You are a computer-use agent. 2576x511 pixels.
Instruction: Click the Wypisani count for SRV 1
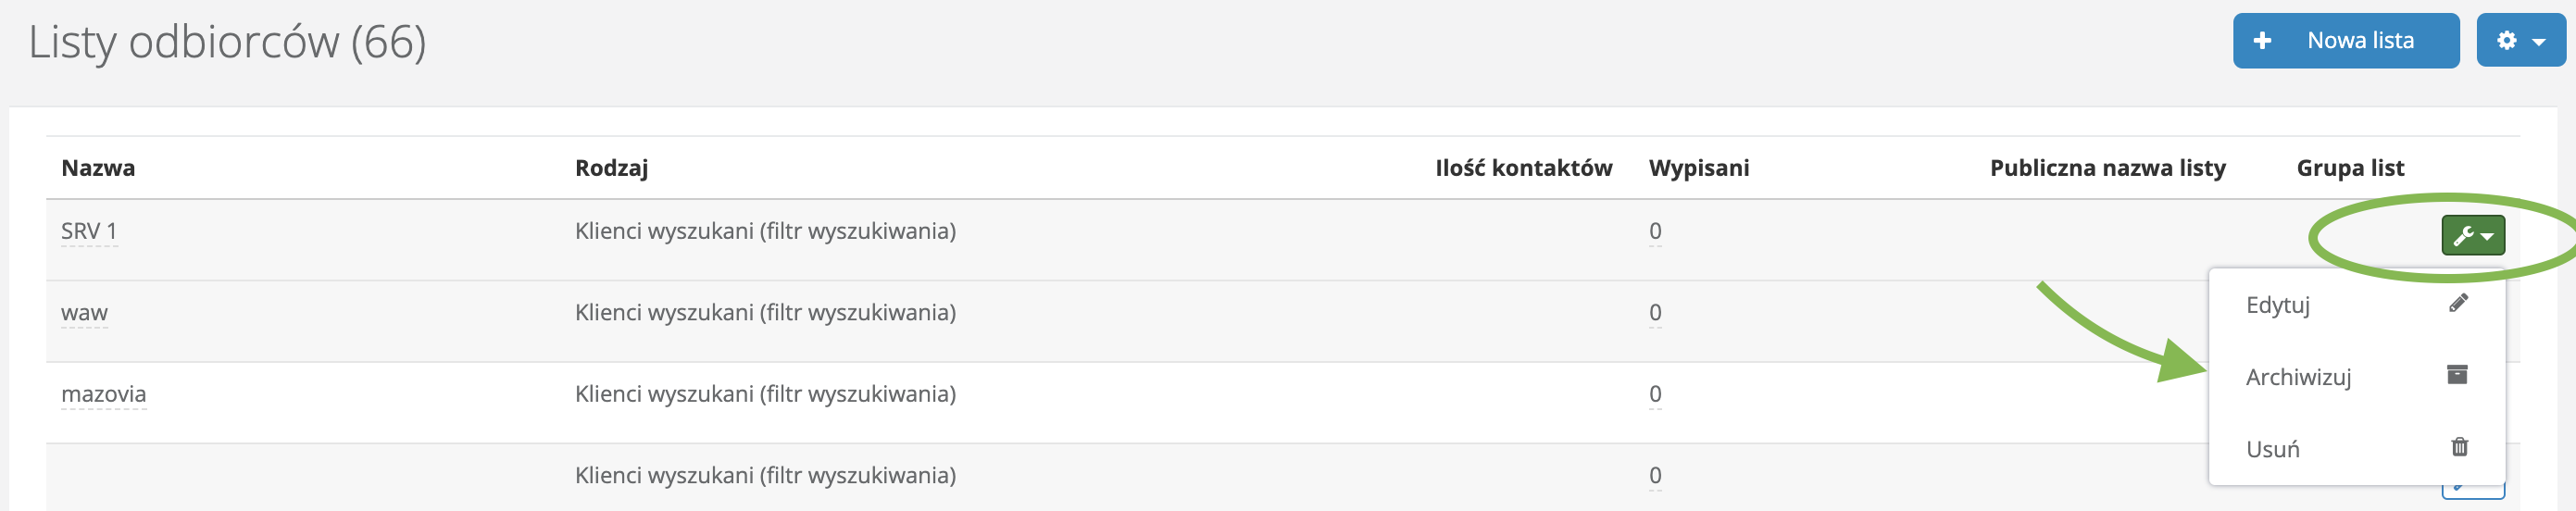coord(1655,231)
